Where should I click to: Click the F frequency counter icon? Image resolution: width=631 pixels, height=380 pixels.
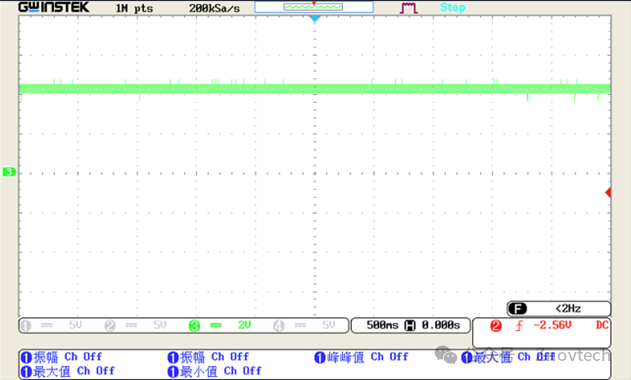tap(518, 309)
